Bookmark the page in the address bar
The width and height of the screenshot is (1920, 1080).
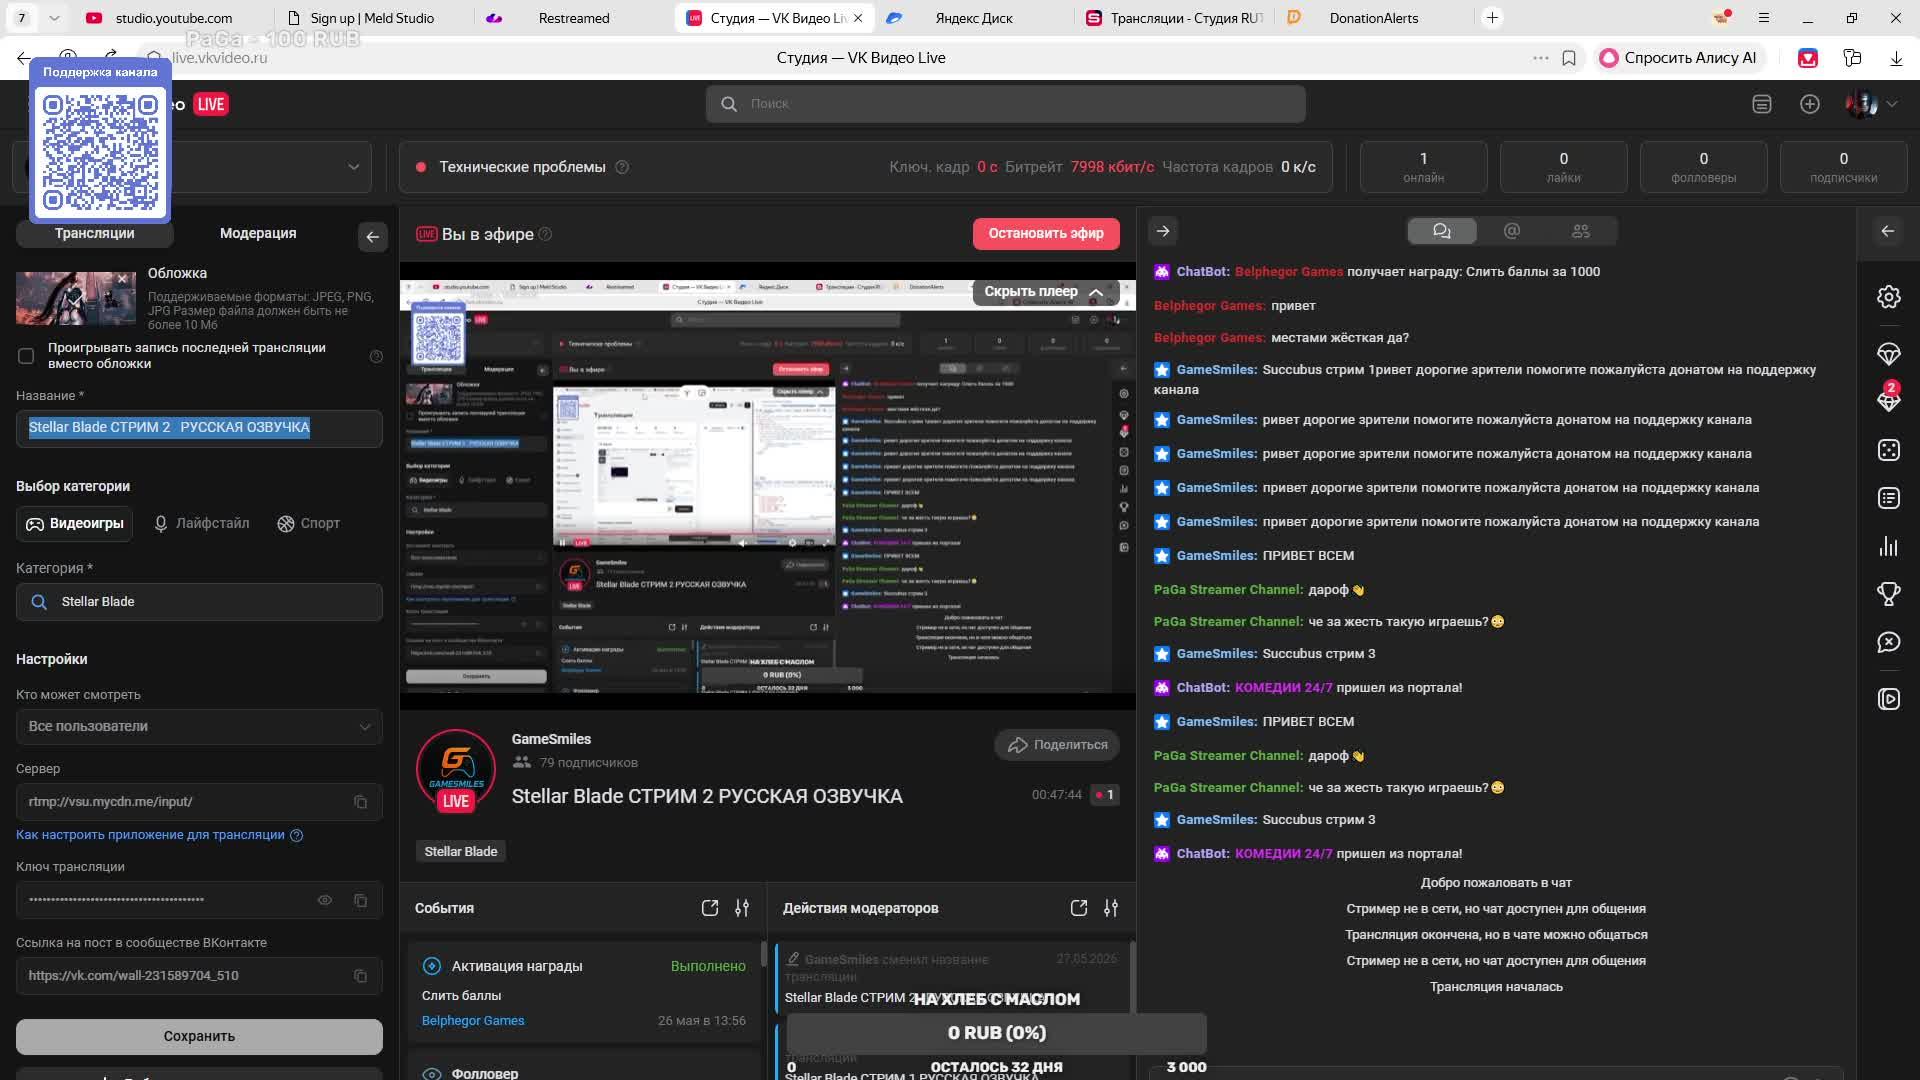(1569, 58)
